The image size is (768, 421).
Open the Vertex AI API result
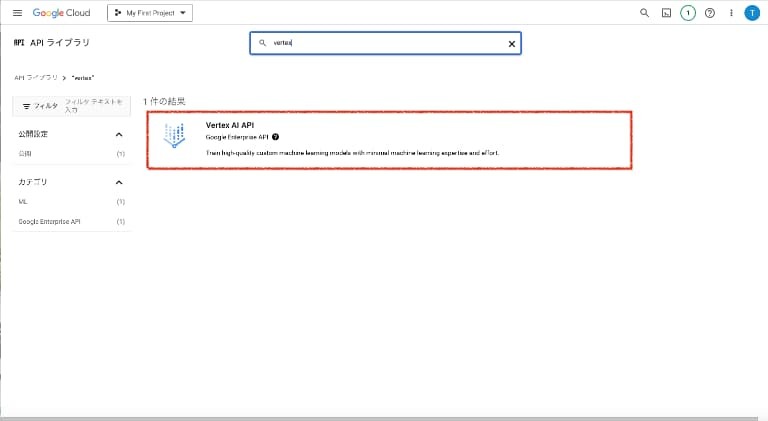tap(389, 140)
